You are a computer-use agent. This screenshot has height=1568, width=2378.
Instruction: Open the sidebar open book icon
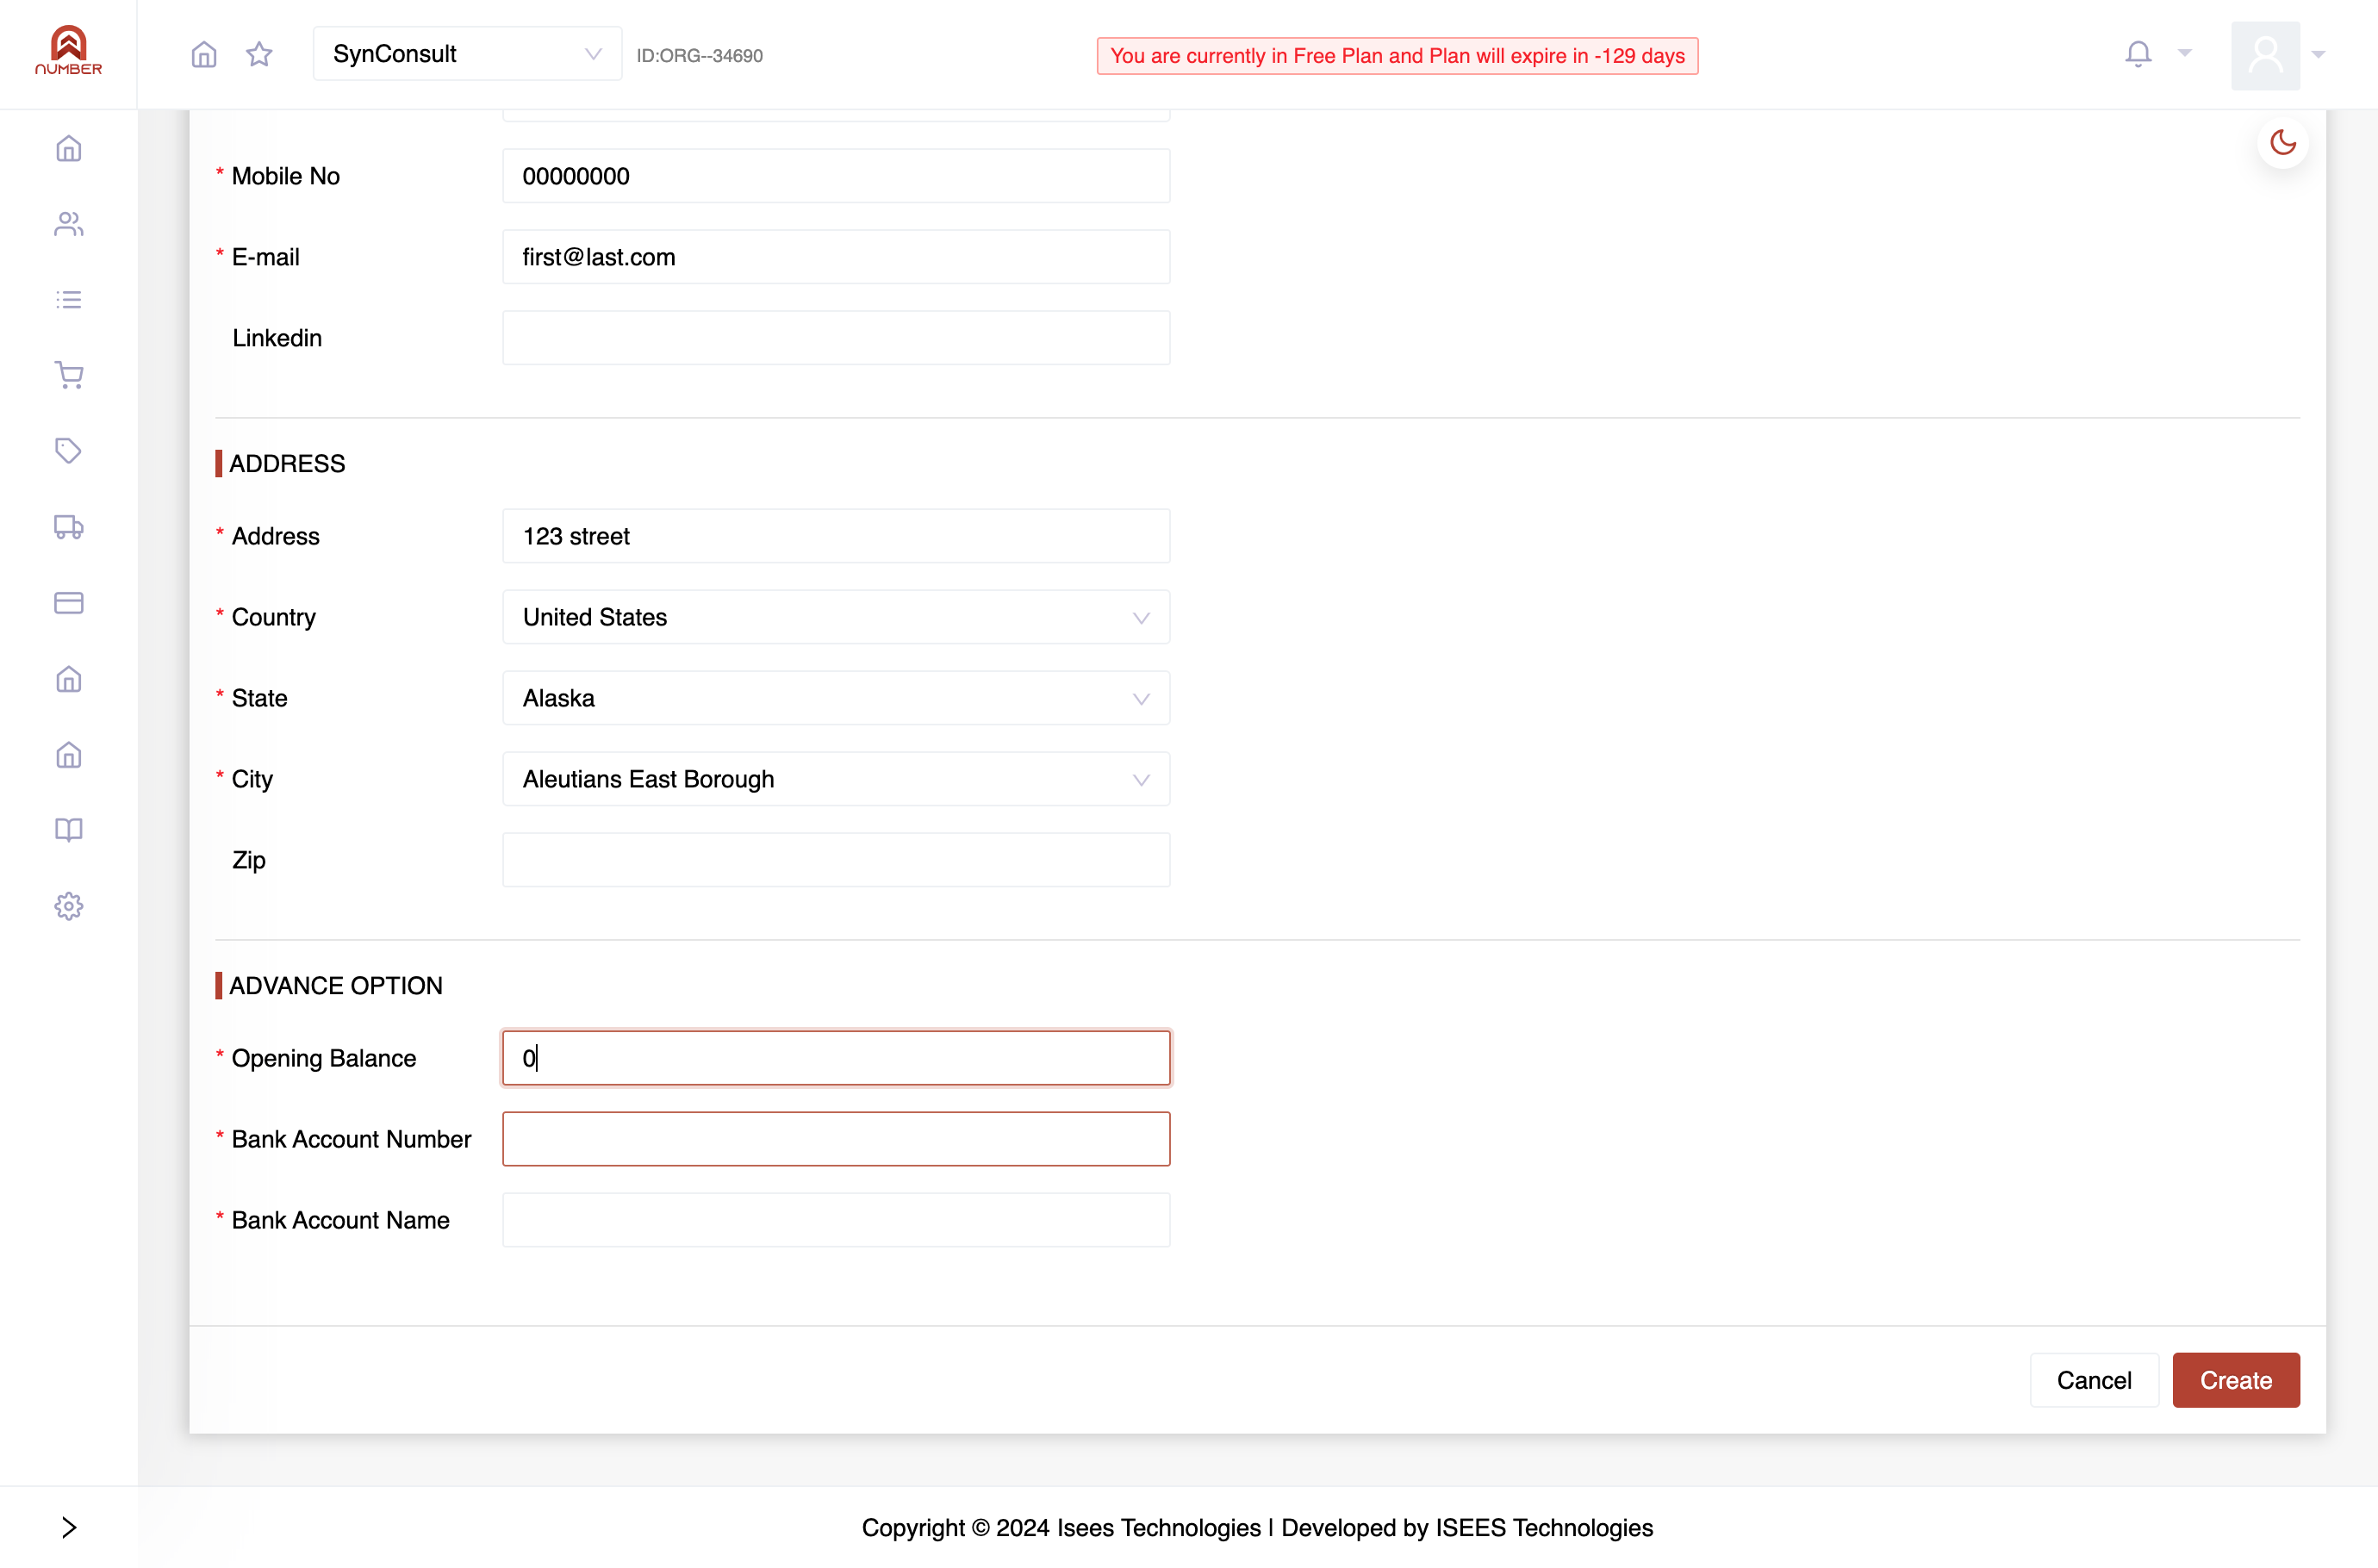(68, 830)
